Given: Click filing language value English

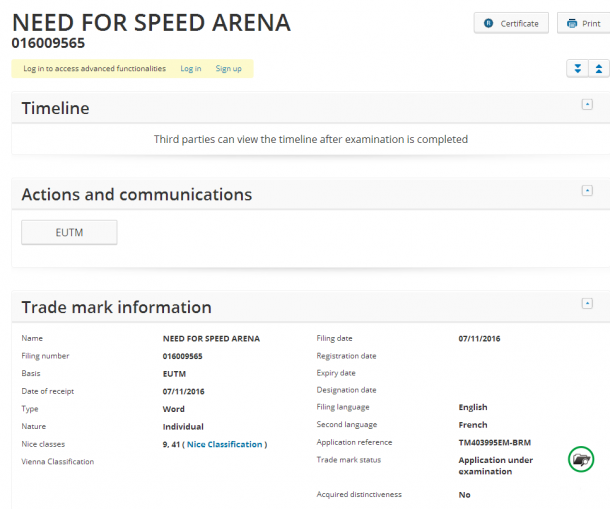Looking at the screenshot, I should pyautogui.click(x=473, y=407).
